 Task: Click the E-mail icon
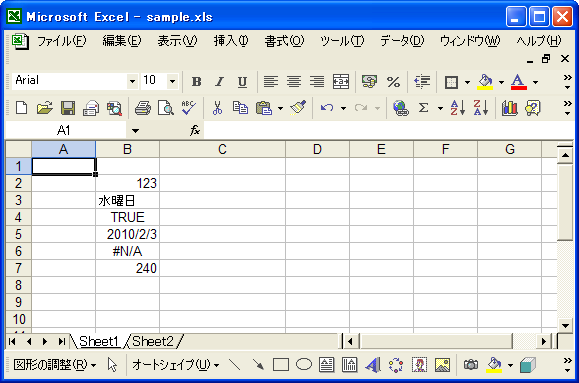[91, 108]
